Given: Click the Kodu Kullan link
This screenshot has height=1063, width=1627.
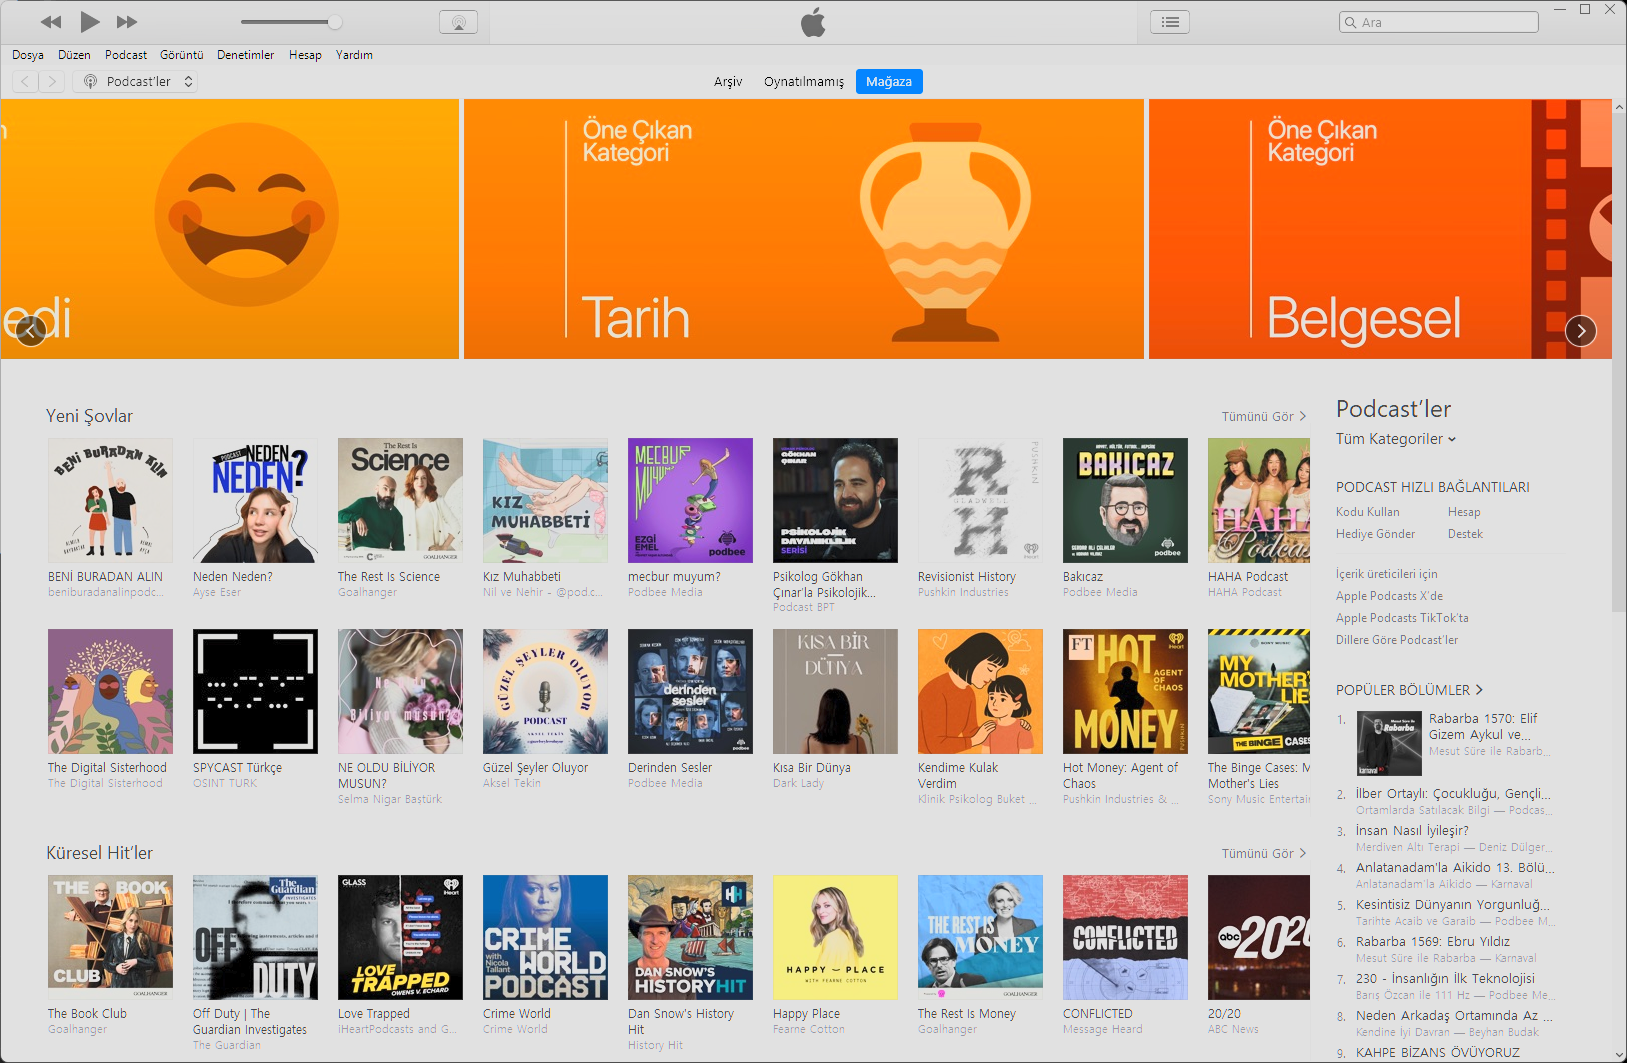Looking at the screenshot, I should 1368,512.
